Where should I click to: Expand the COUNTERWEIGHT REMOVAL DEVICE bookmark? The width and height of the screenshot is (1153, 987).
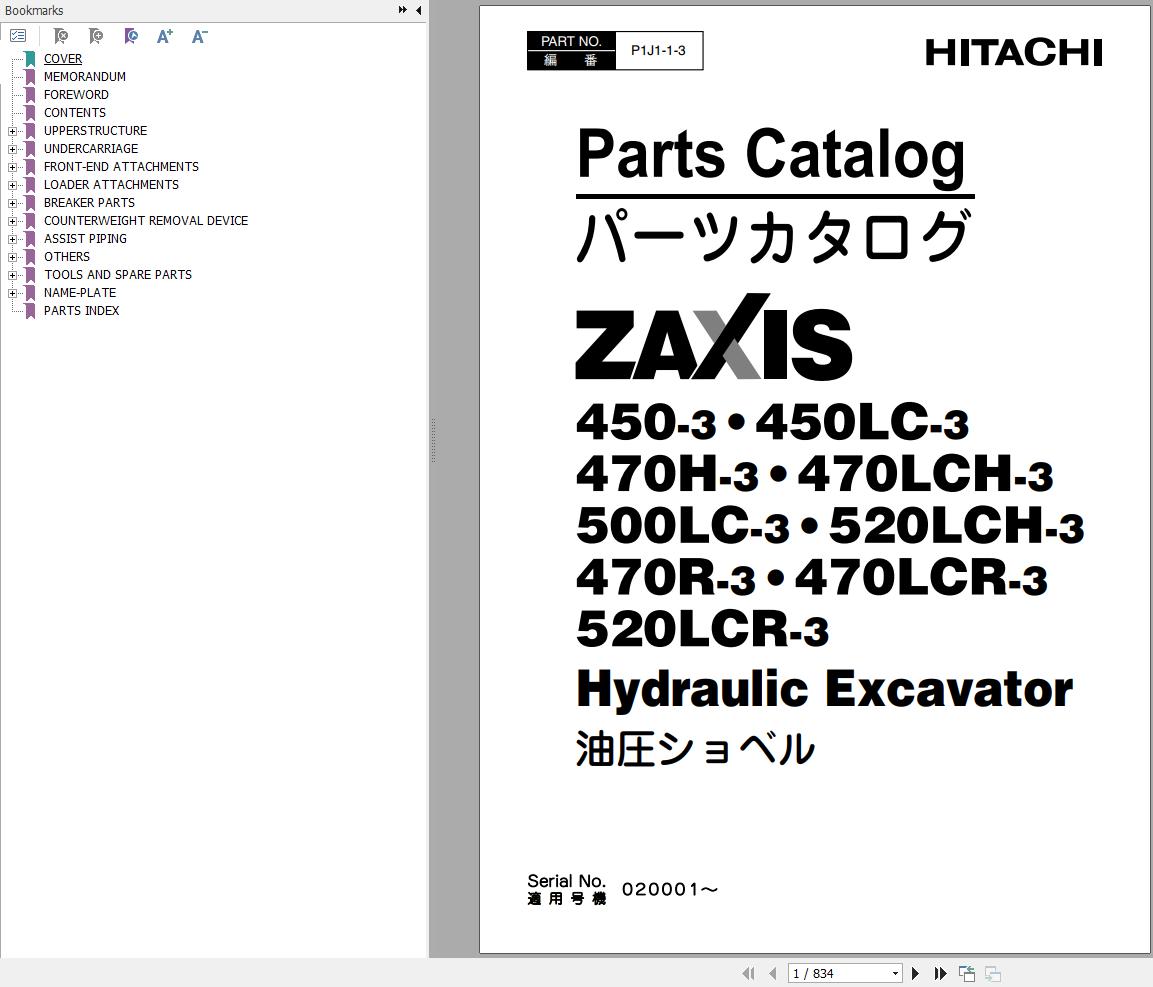point(12,221)
